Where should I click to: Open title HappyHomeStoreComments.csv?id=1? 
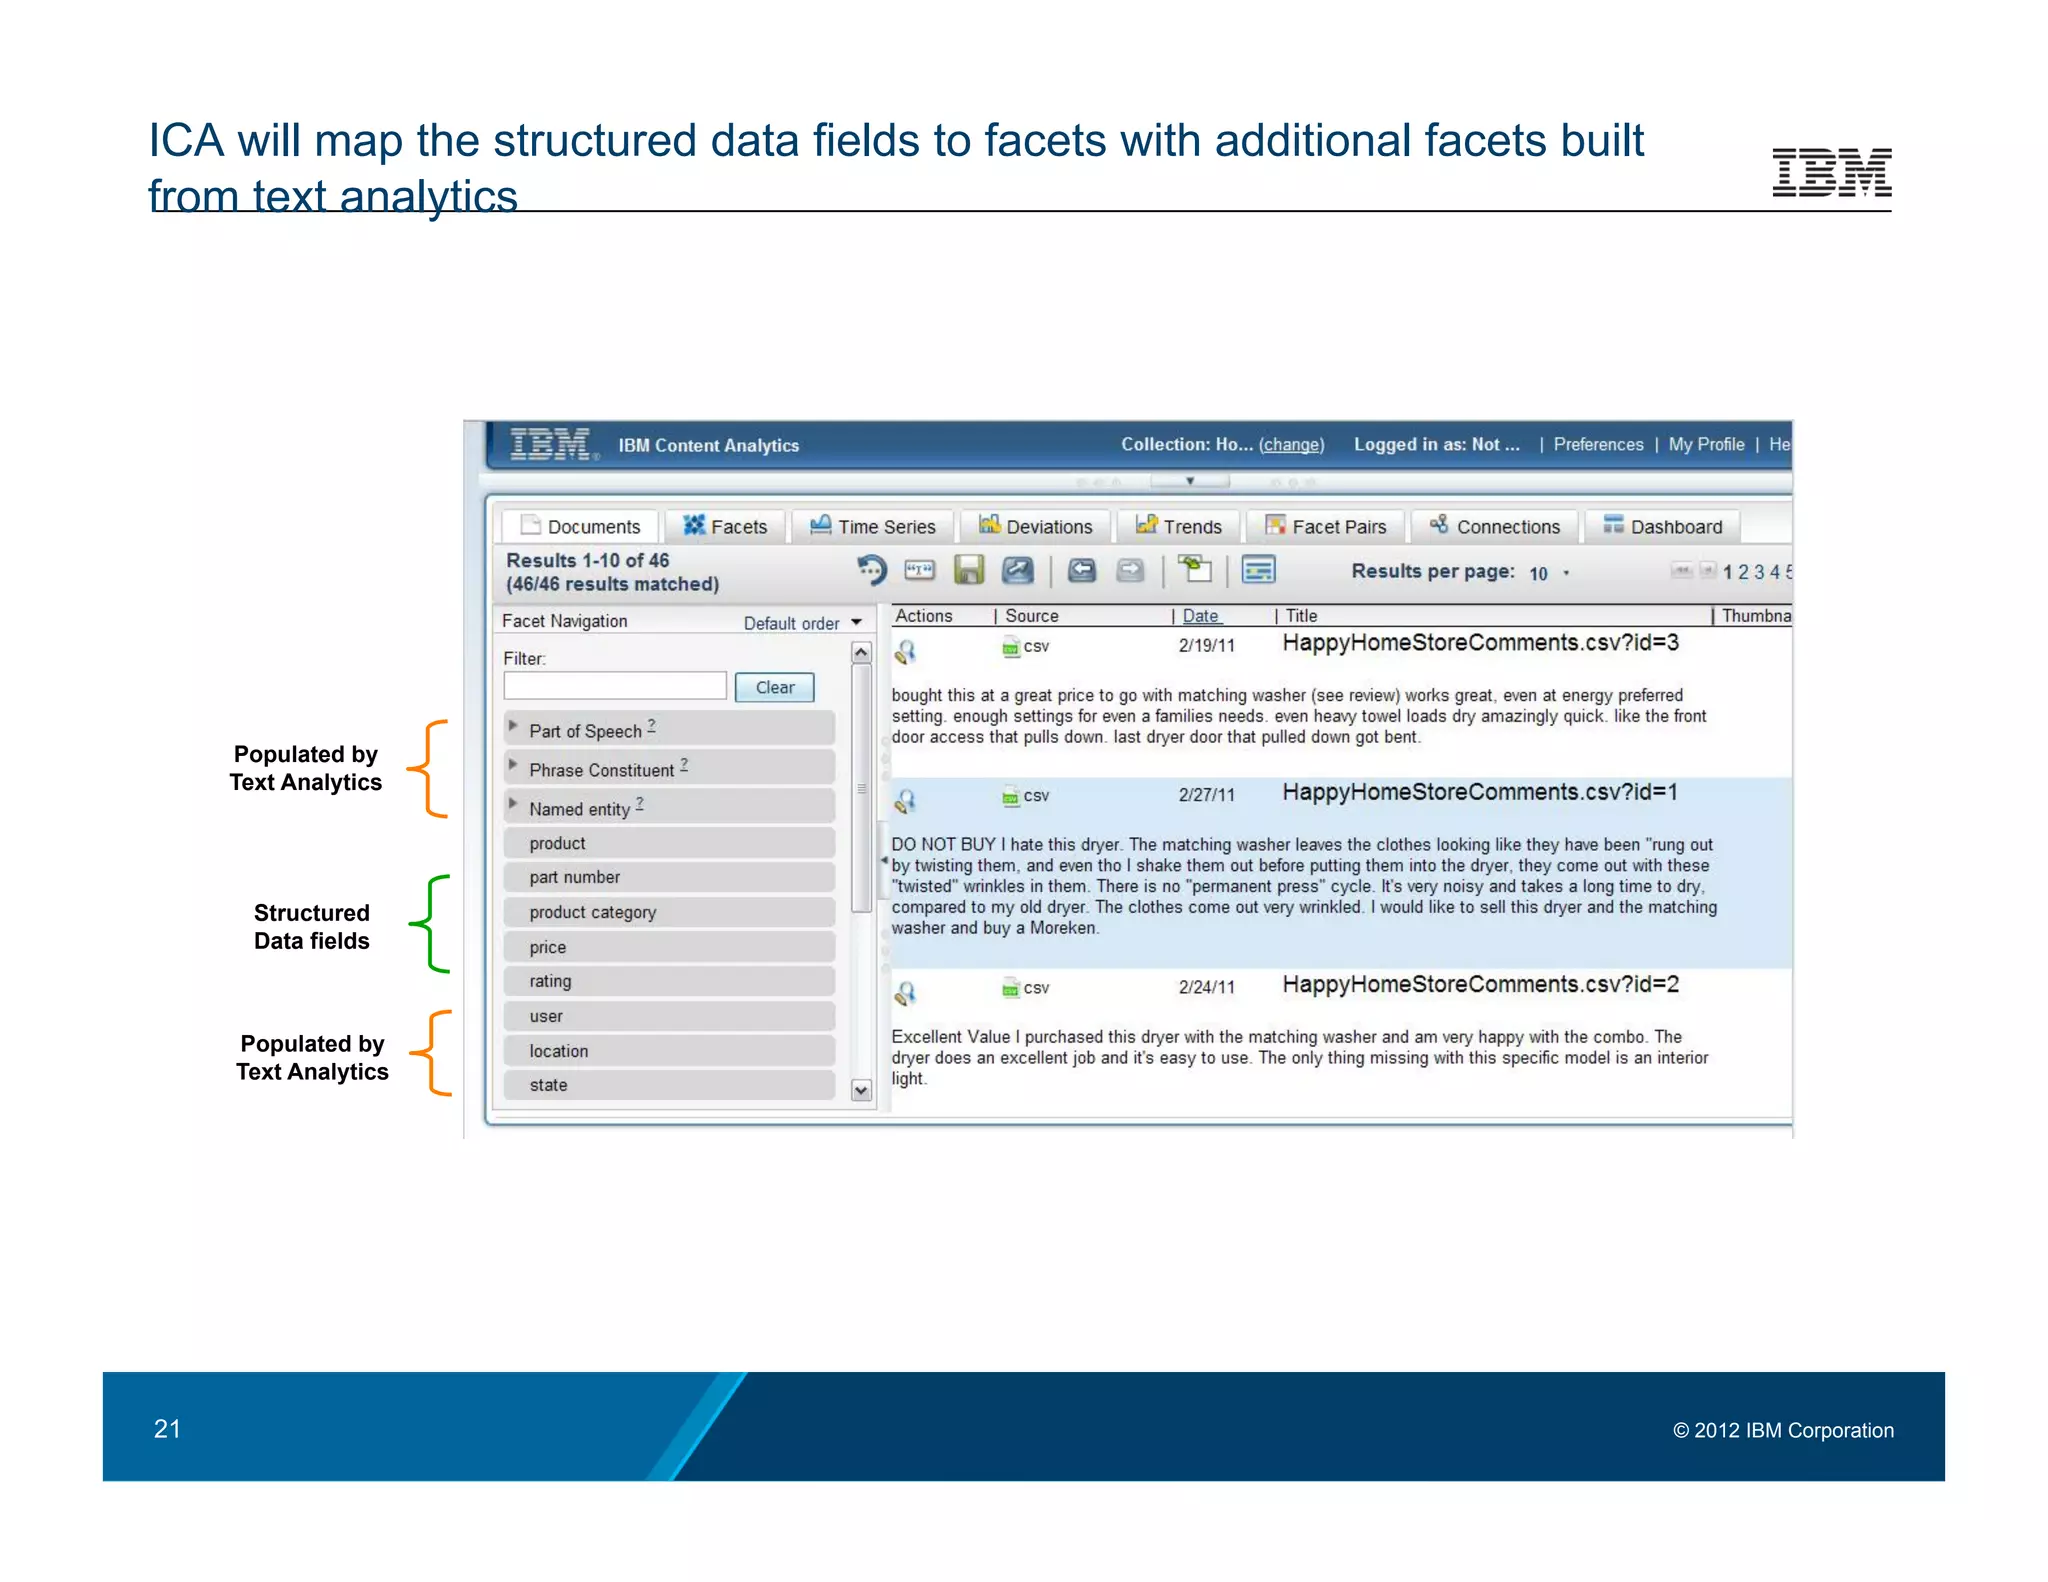tap(1480, 792)
